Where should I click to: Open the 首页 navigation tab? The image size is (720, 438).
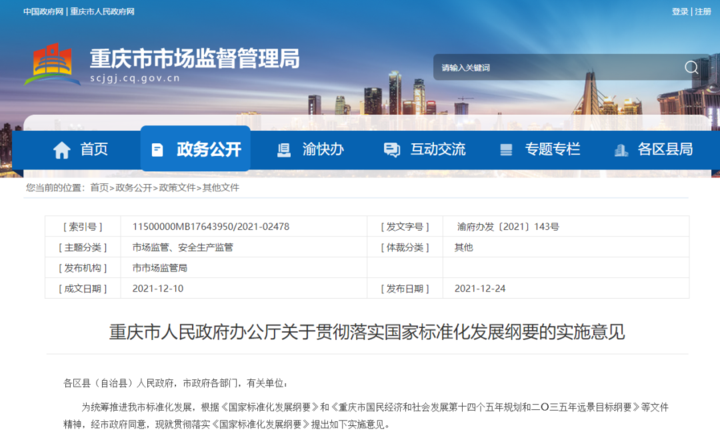tap(94, 149)
